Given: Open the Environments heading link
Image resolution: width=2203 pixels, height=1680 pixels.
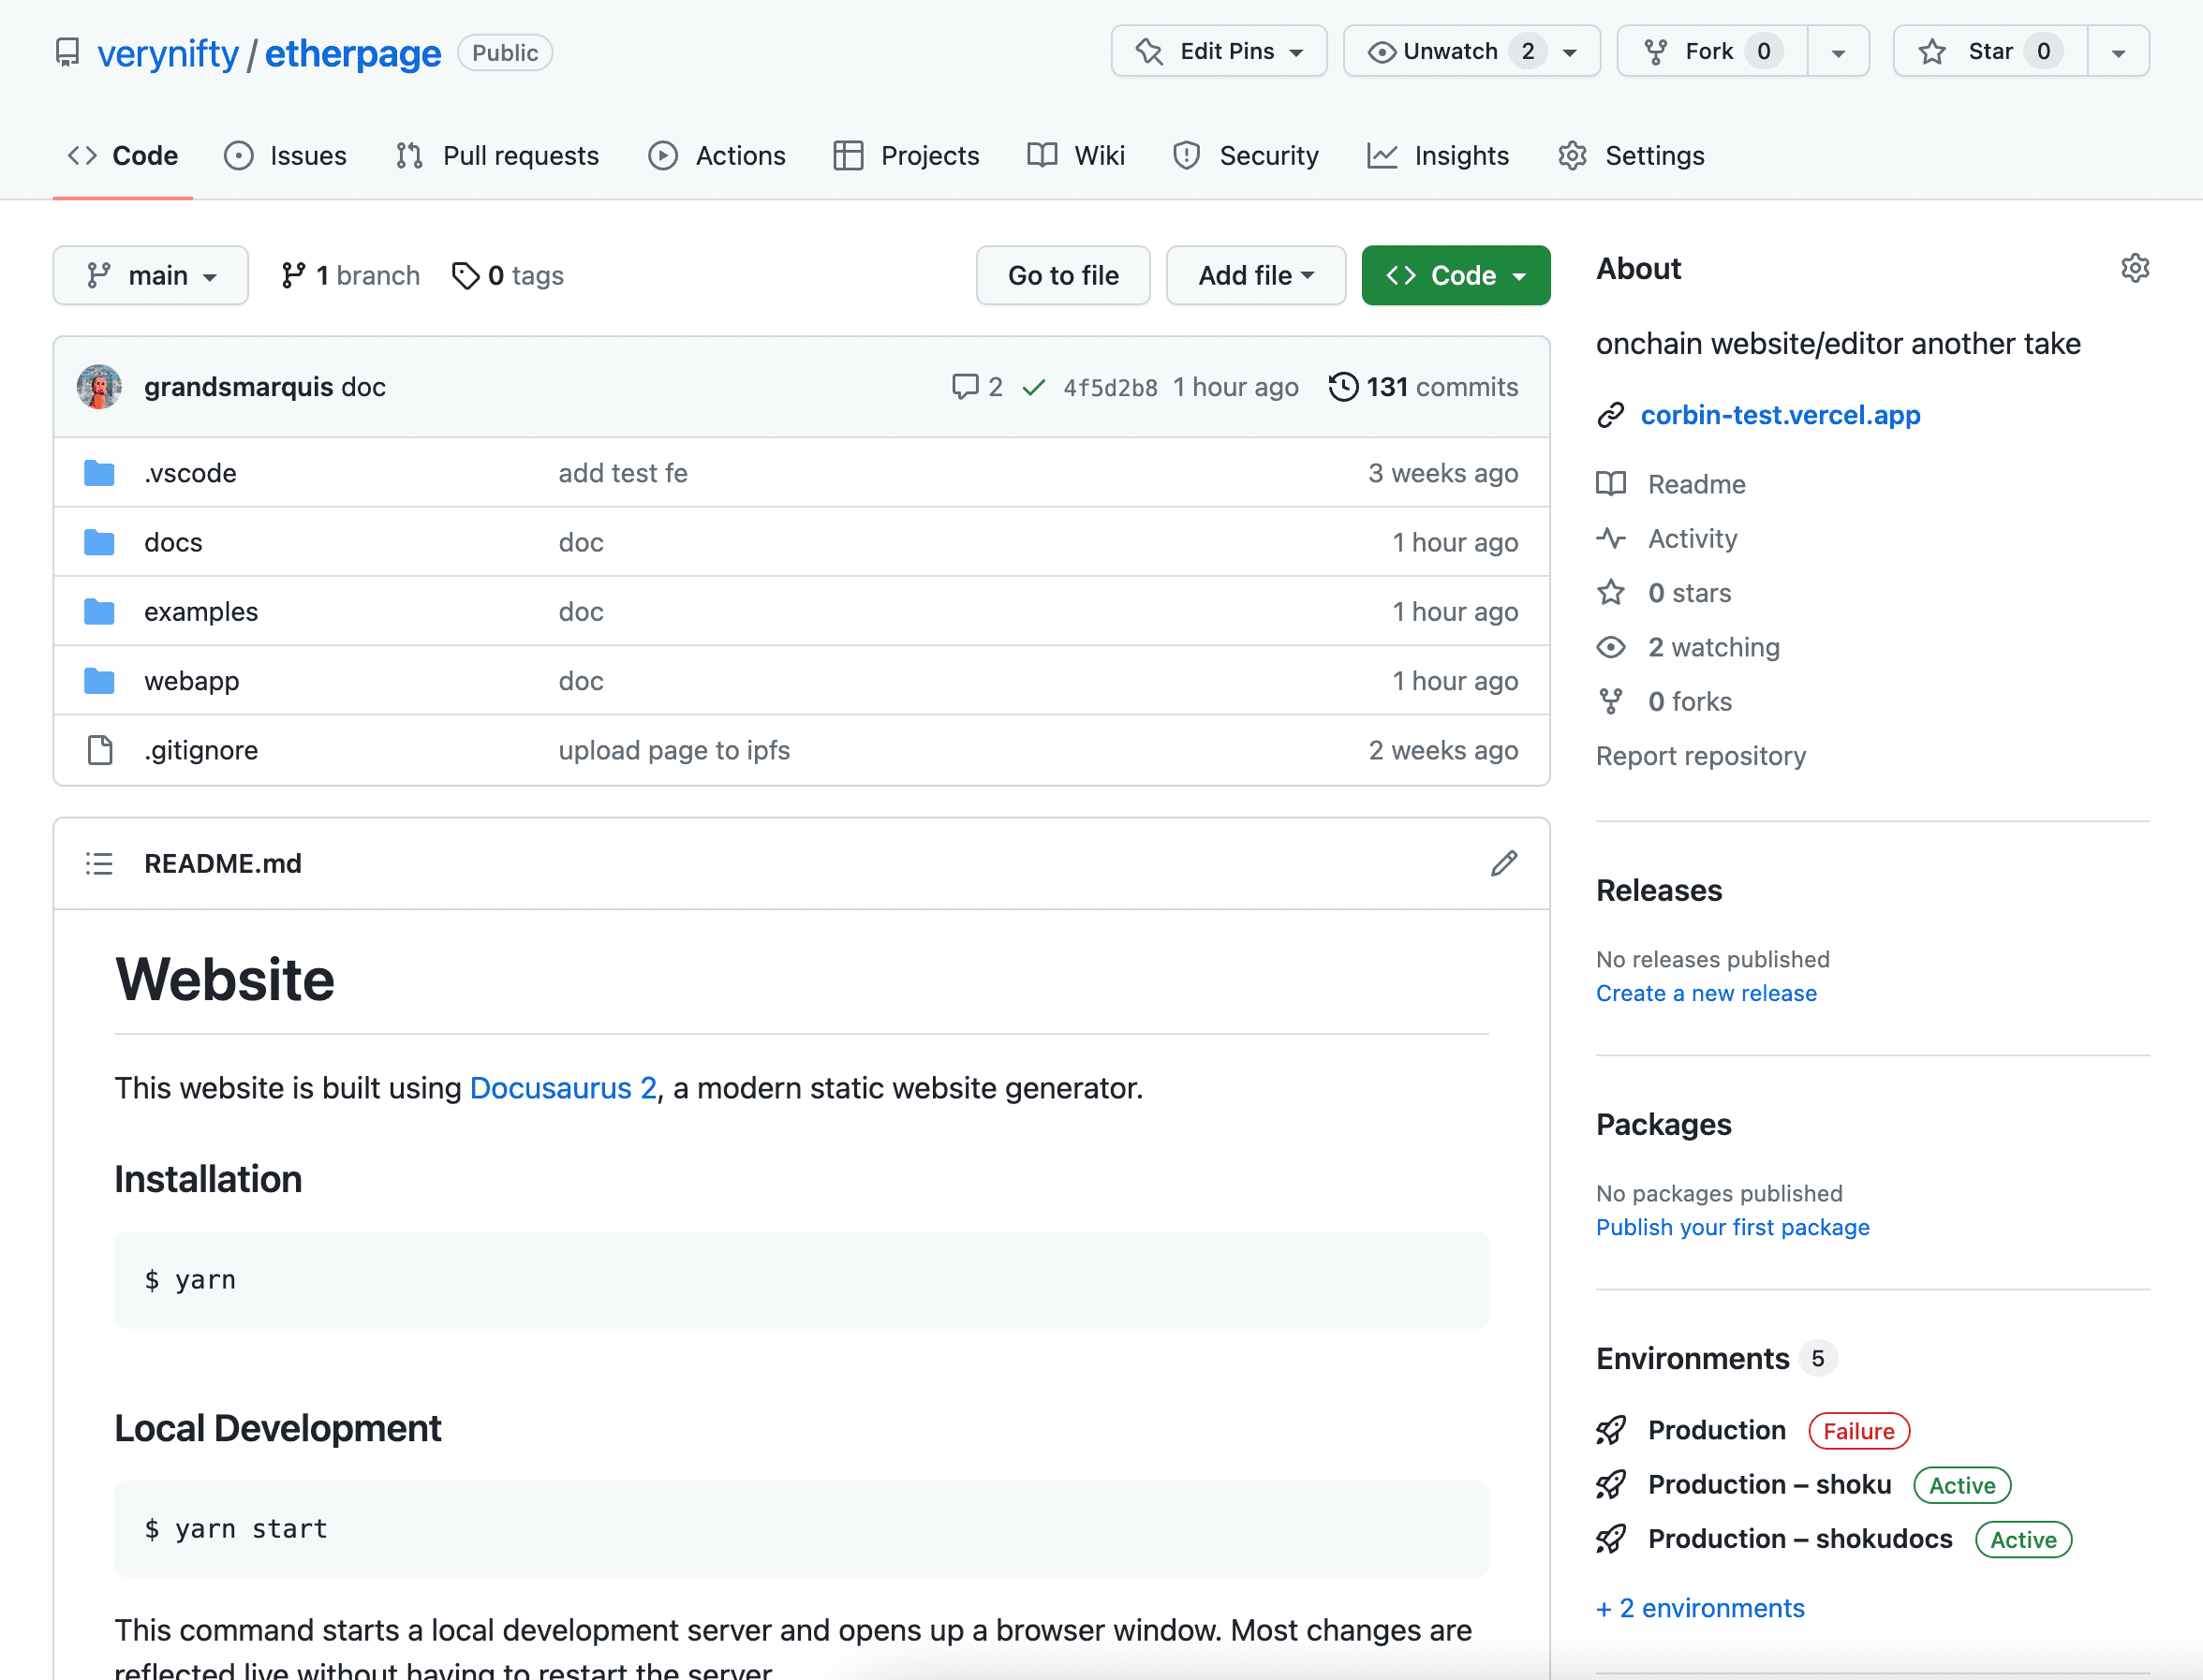Looking at the screenshot, I should [x=1692, y=1358].
